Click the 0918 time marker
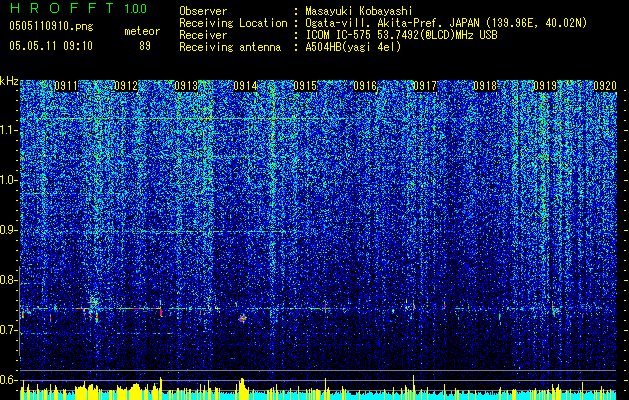The height and width of the screenshot is (400, 629). [485, 86]
